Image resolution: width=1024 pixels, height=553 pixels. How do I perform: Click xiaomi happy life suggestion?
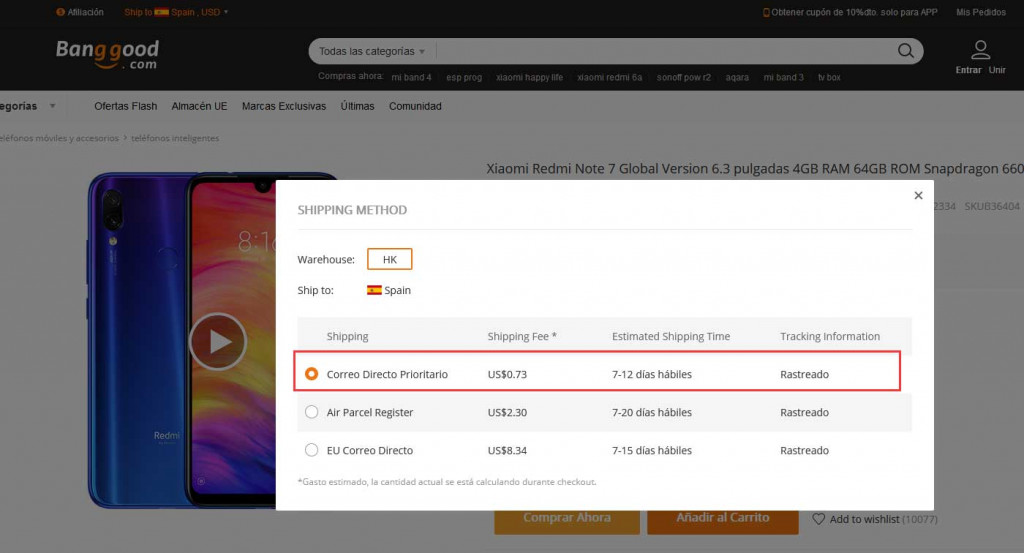click(530, 77)
